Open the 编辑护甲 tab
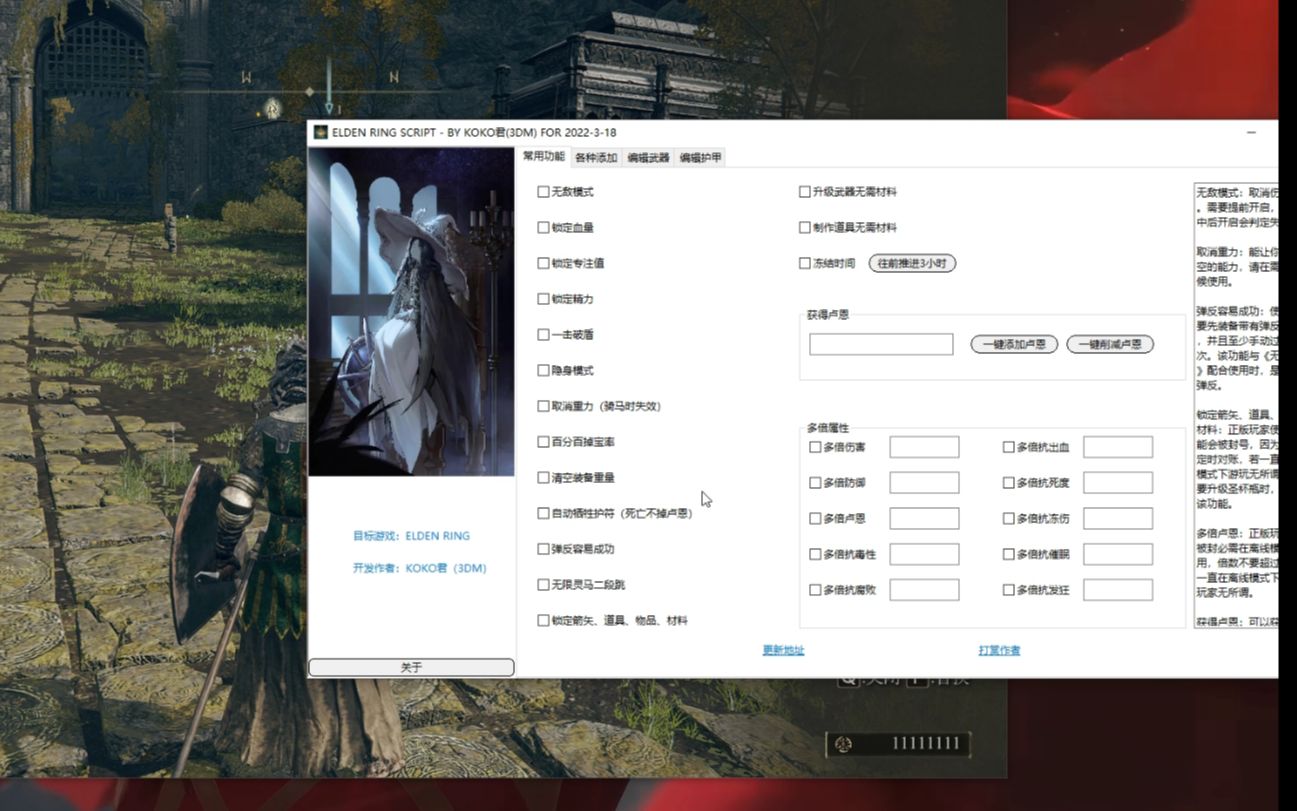 tap(700, 158)
